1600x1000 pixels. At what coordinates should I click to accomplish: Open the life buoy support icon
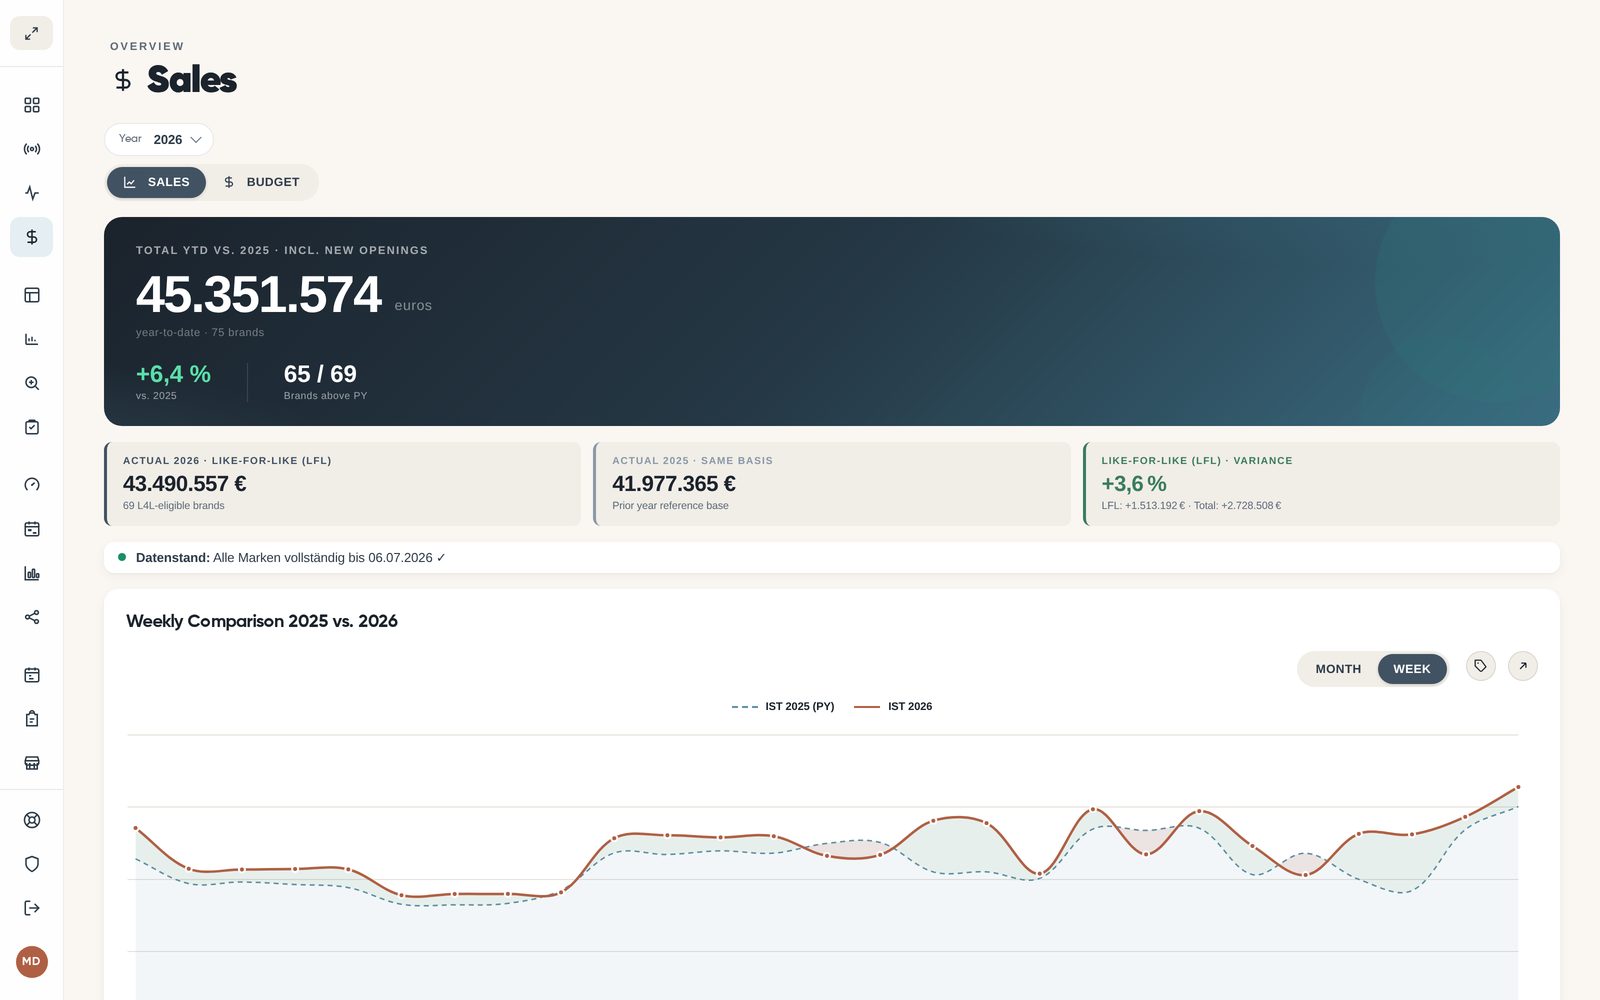click(32, 820)
